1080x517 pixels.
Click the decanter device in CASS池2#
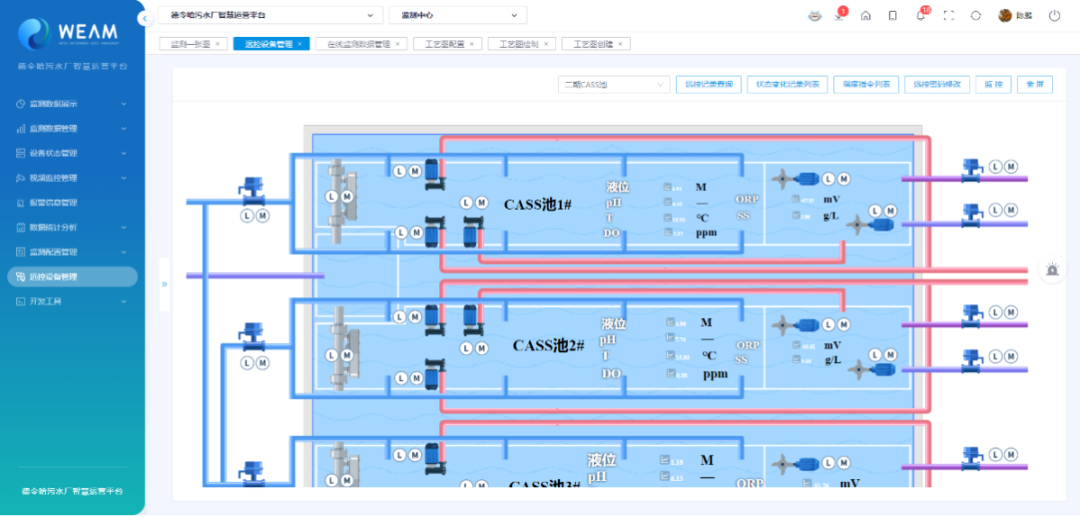click(x=342, y=348)
